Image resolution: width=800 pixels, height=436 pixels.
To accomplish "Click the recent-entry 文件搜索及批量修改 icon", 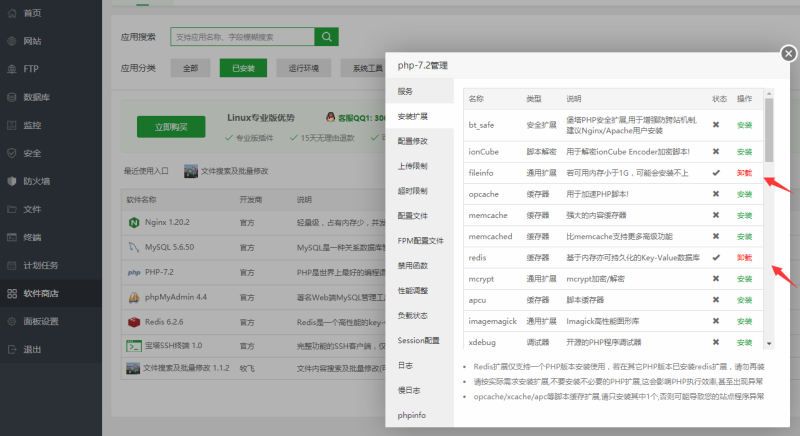I will coord(191,171).
